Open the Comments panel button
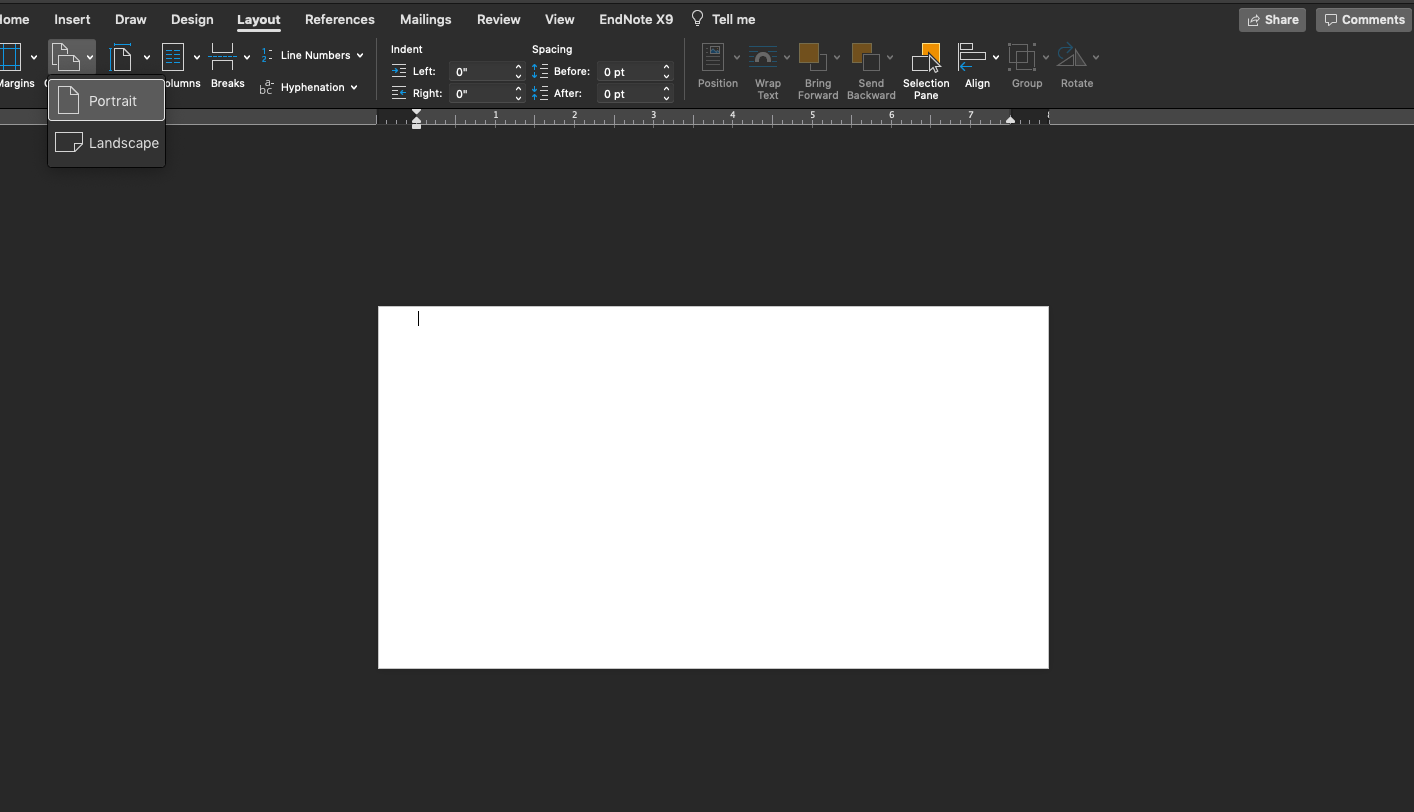The height and width of the screenshot is (812, 1414). (x=1363, y=20)
